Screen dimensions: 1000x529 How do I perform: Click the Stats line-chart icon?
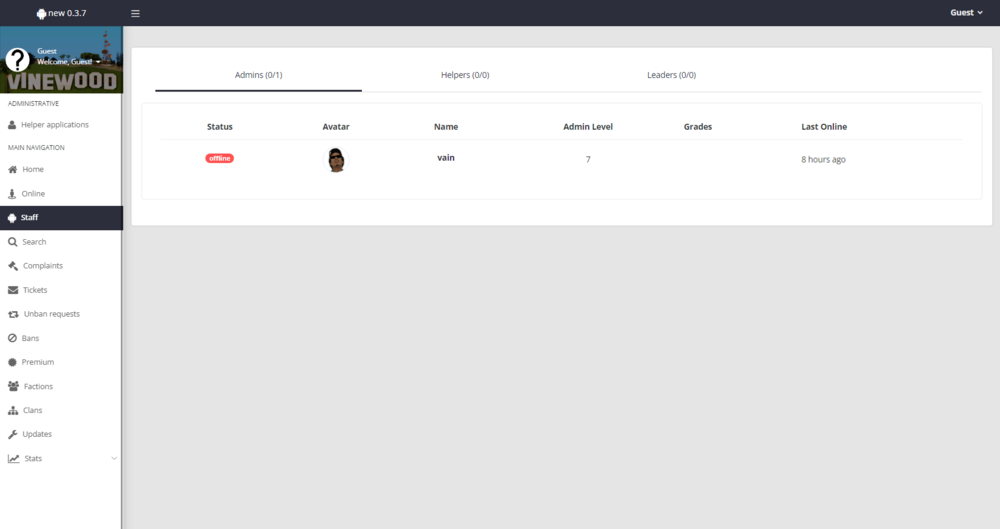pyautogui.click(x=13, y=458)
